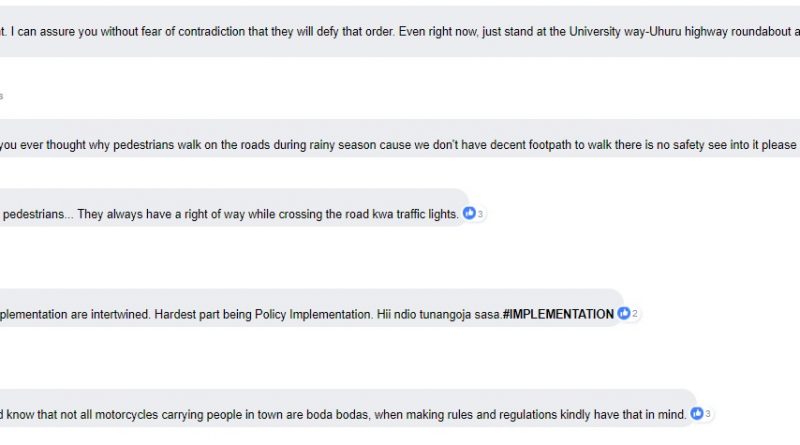Open reaction count 3 on motorcycles comment
The height and width of the screenshot is (445, 800).
pos(708,414)
